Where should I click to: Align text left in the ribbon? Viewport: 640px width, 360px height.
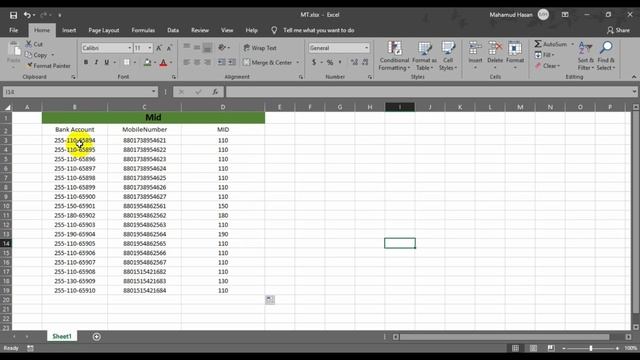point(187,62)
